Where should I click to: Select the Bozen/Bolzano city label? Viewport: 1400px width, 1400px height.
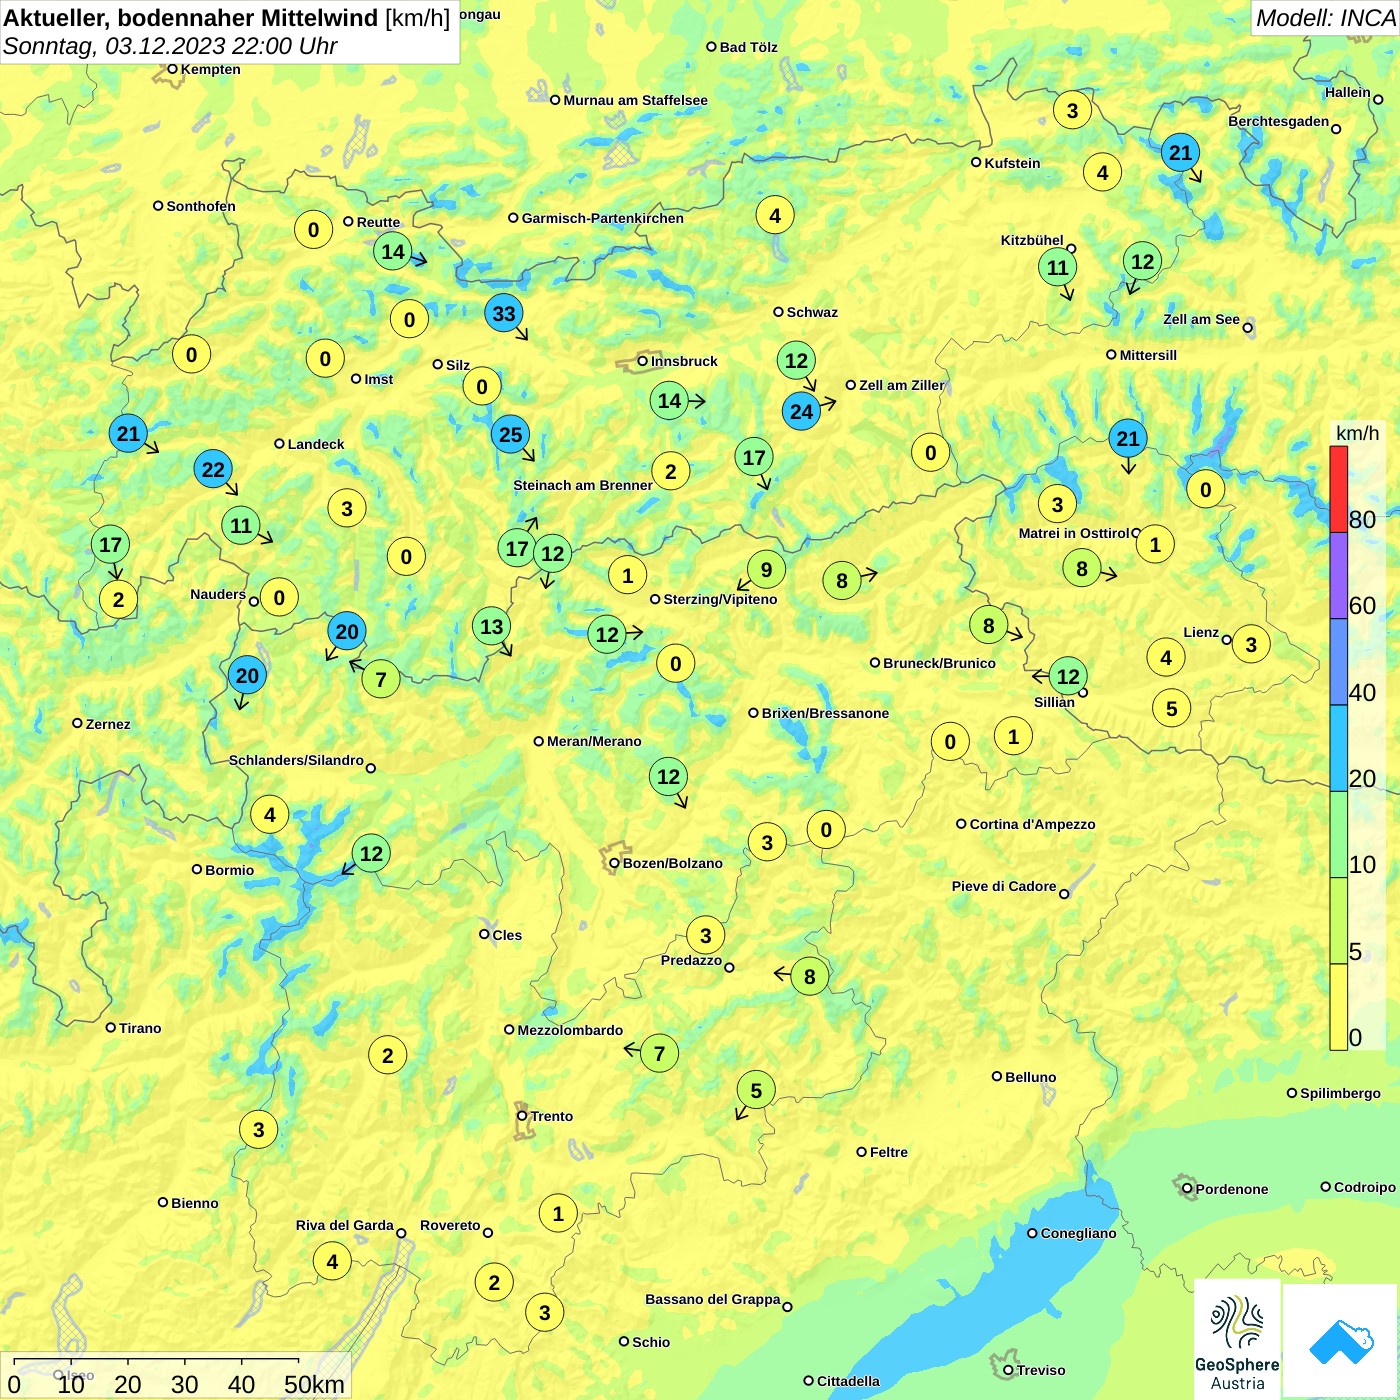click(x=672, y=863)
